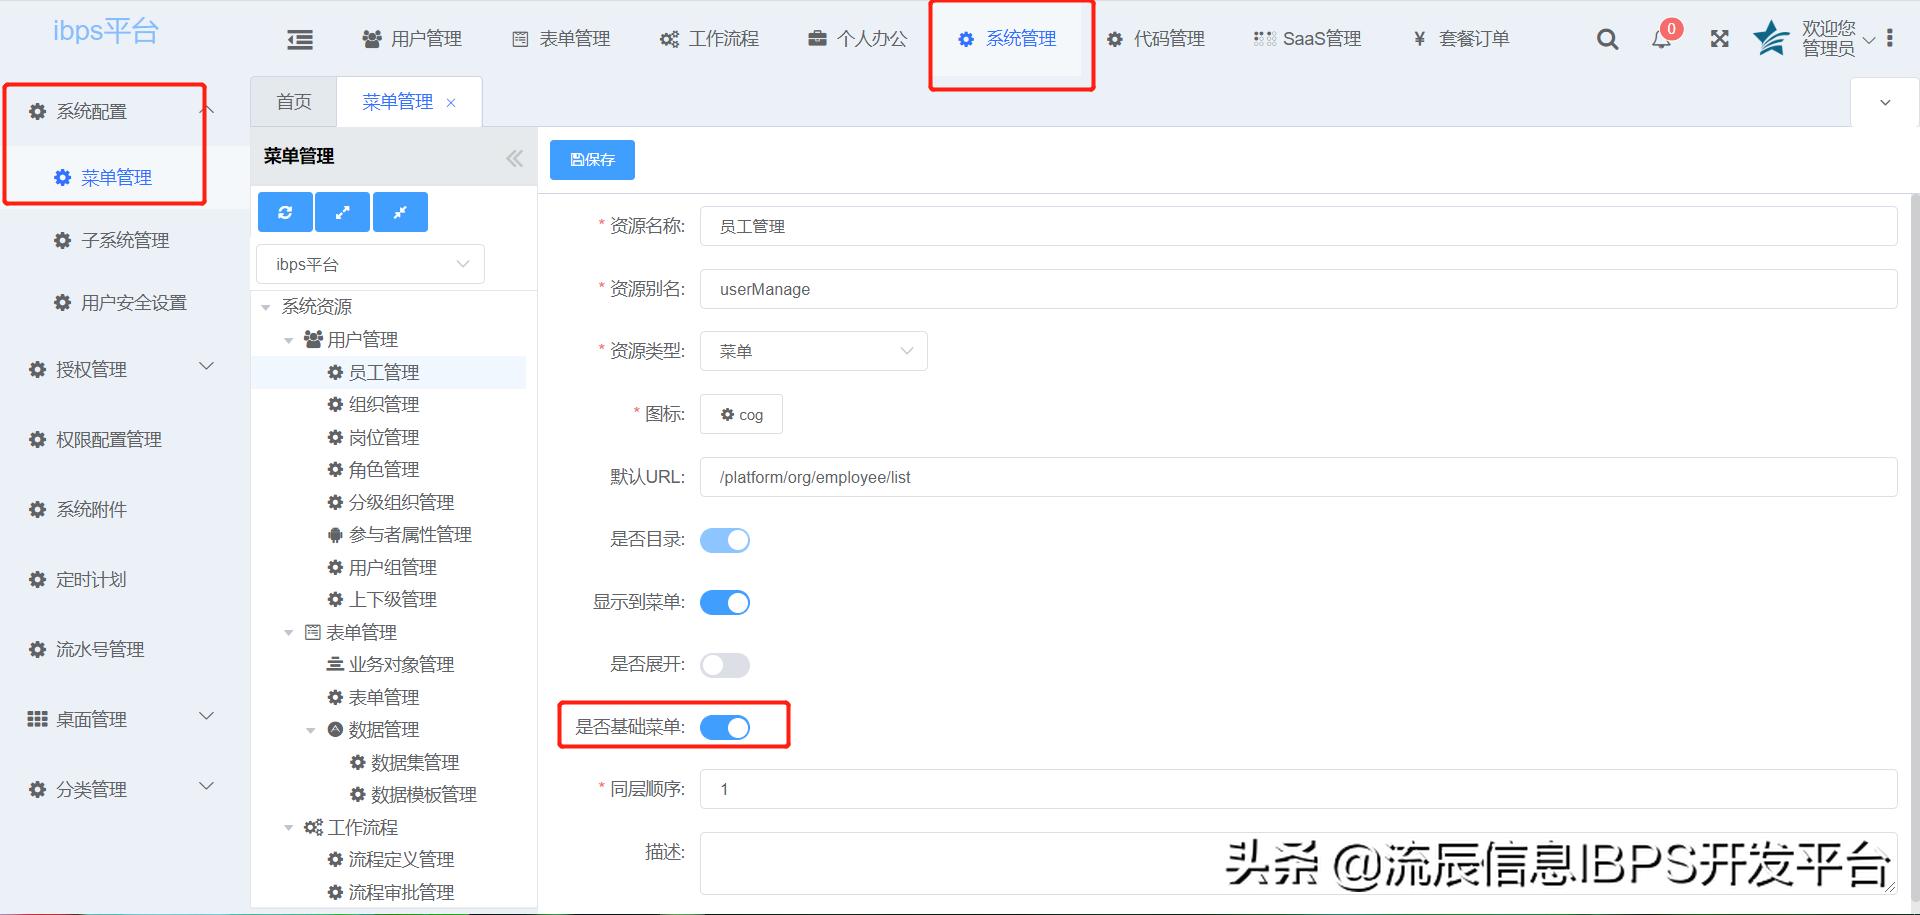Open the search icon in the top bar

[x=1607, y=39]
